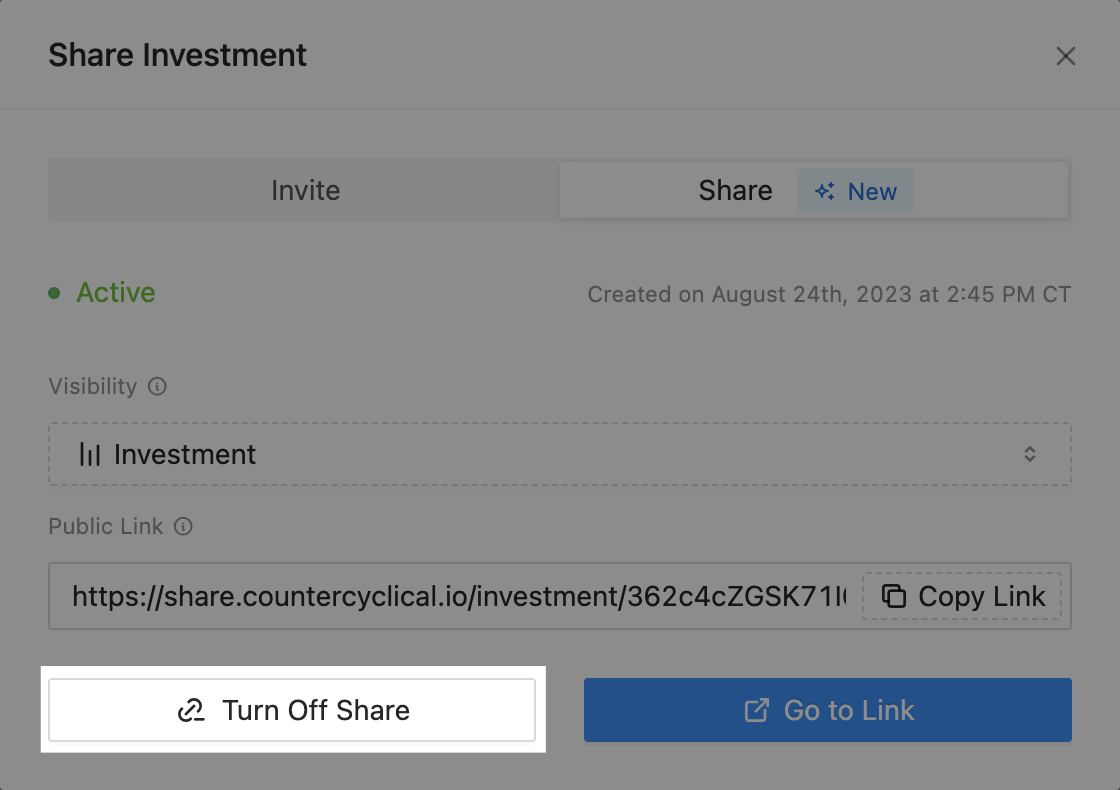Click the sparkle icon in New badge
This screenshot has width=1120, height=790.
point(825,191)
